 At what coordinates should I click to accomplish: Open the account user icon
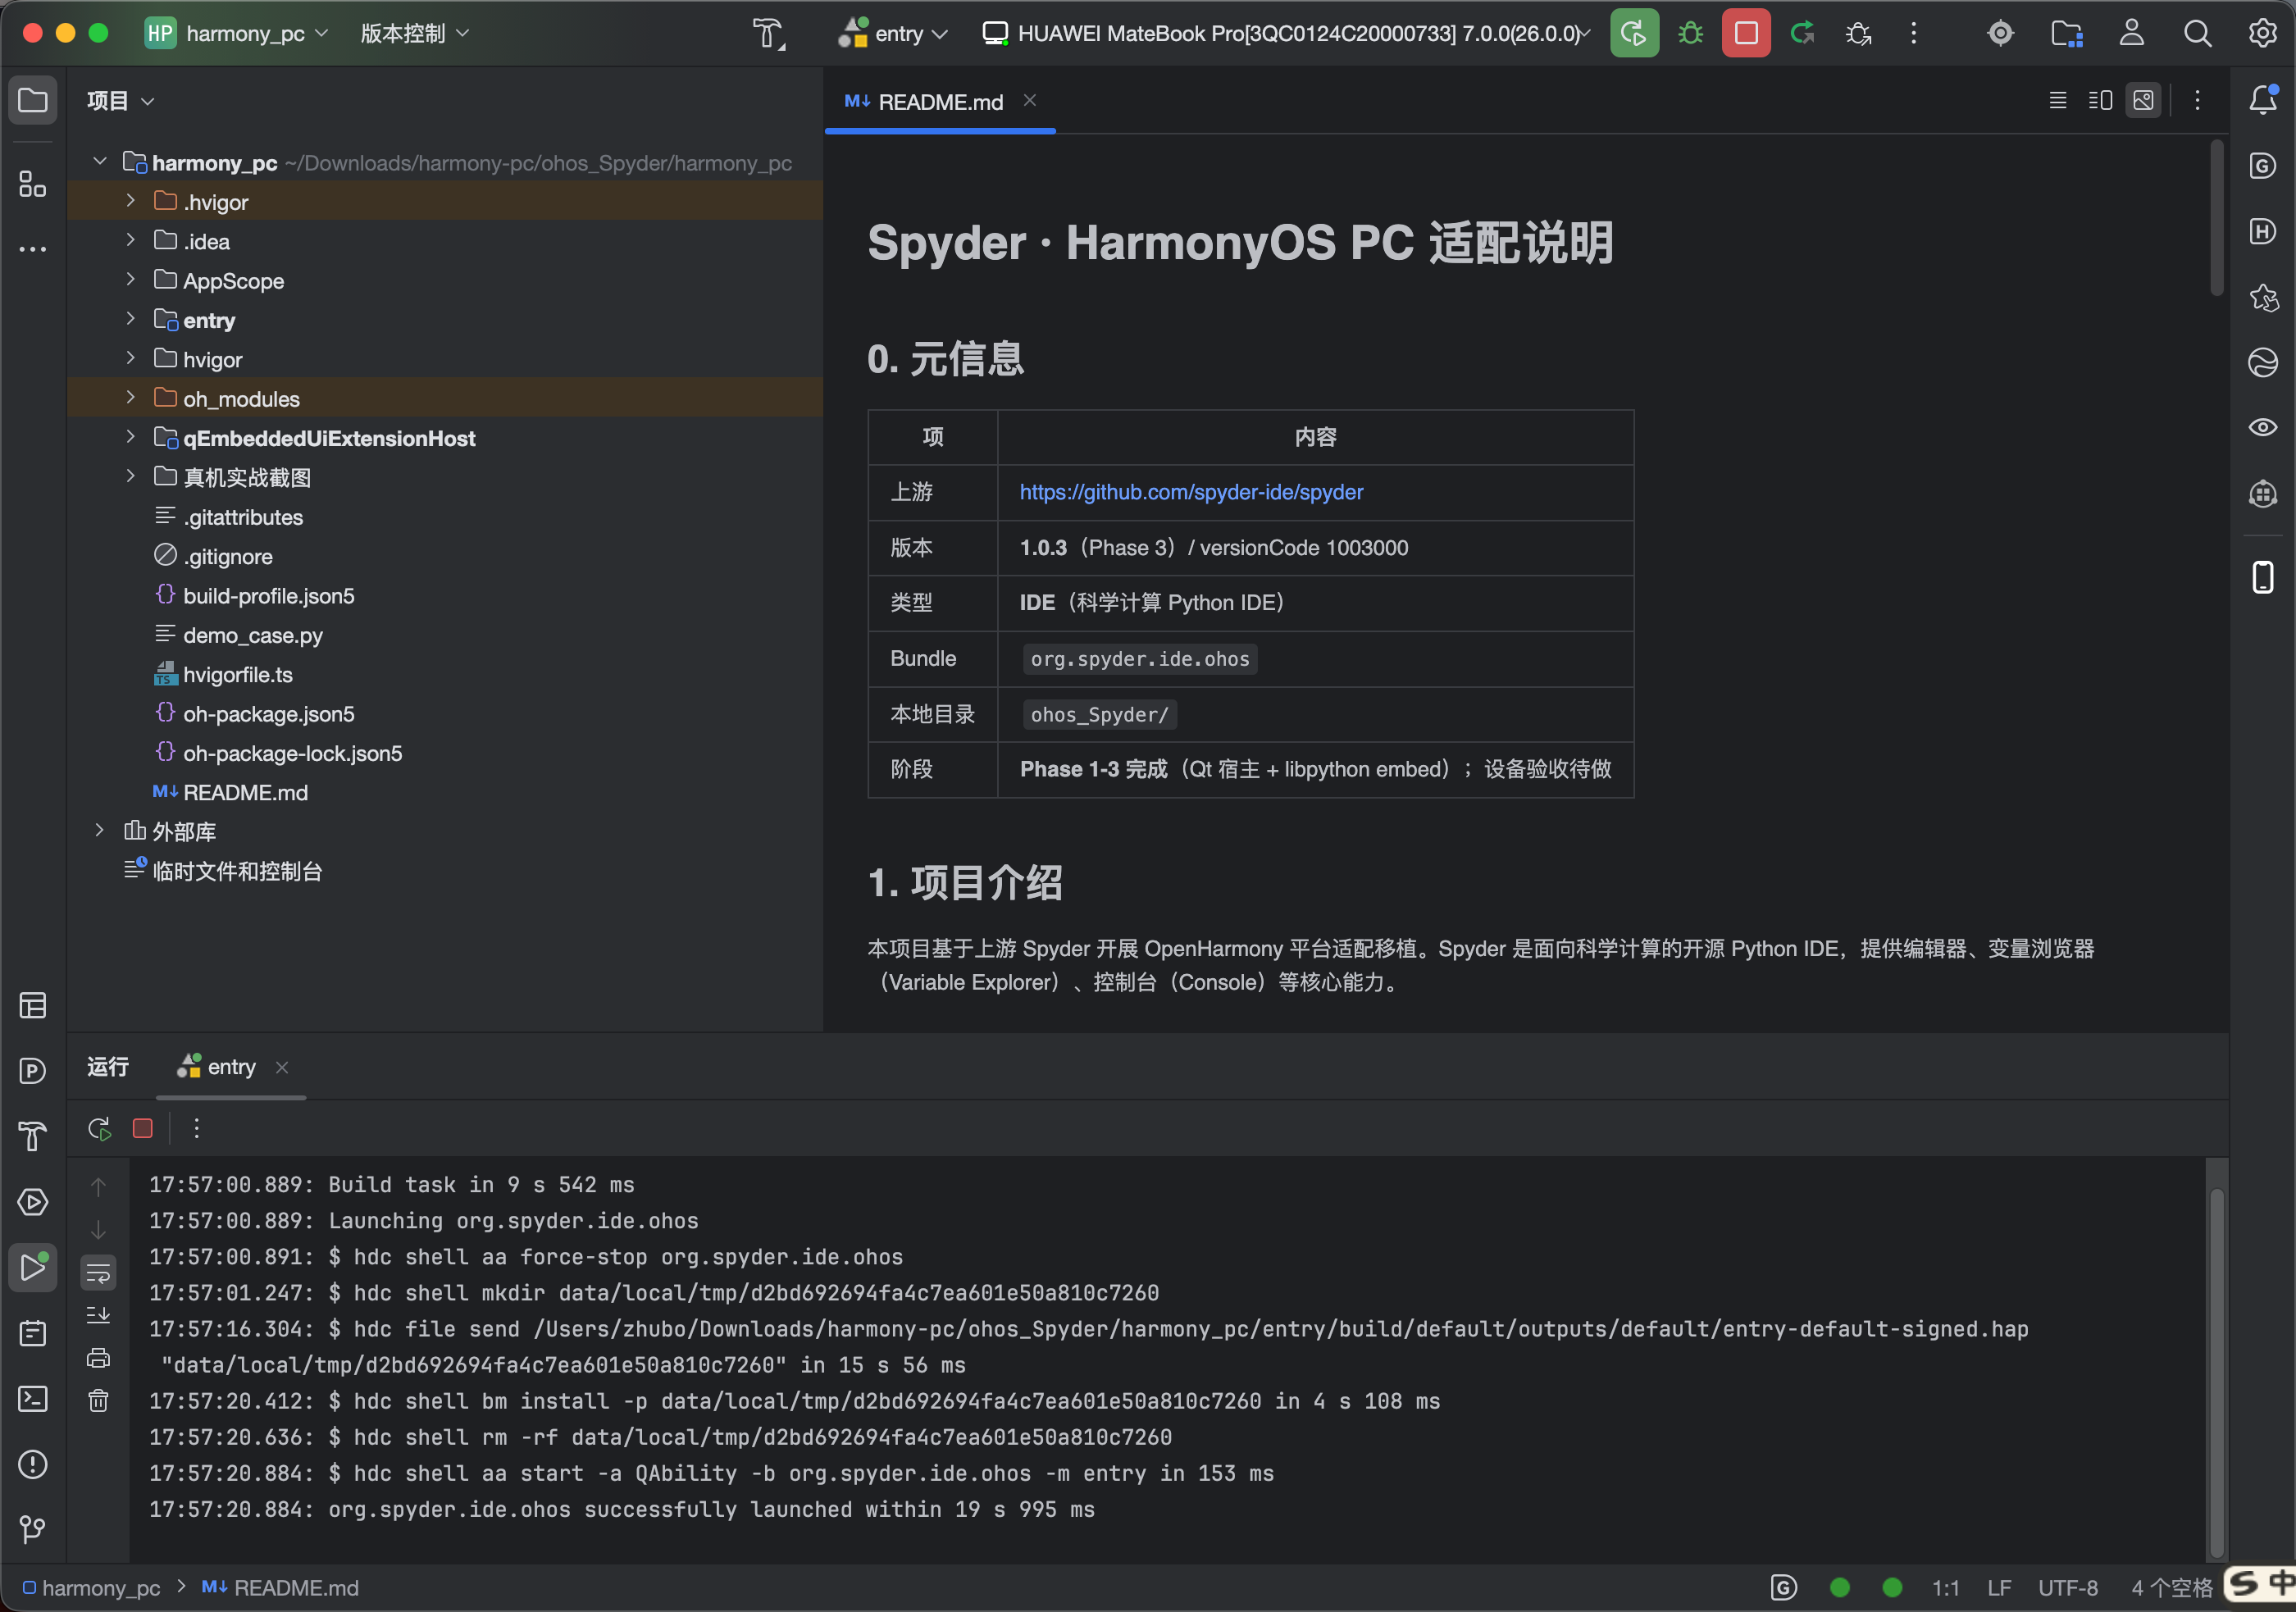coord(2131,34)
